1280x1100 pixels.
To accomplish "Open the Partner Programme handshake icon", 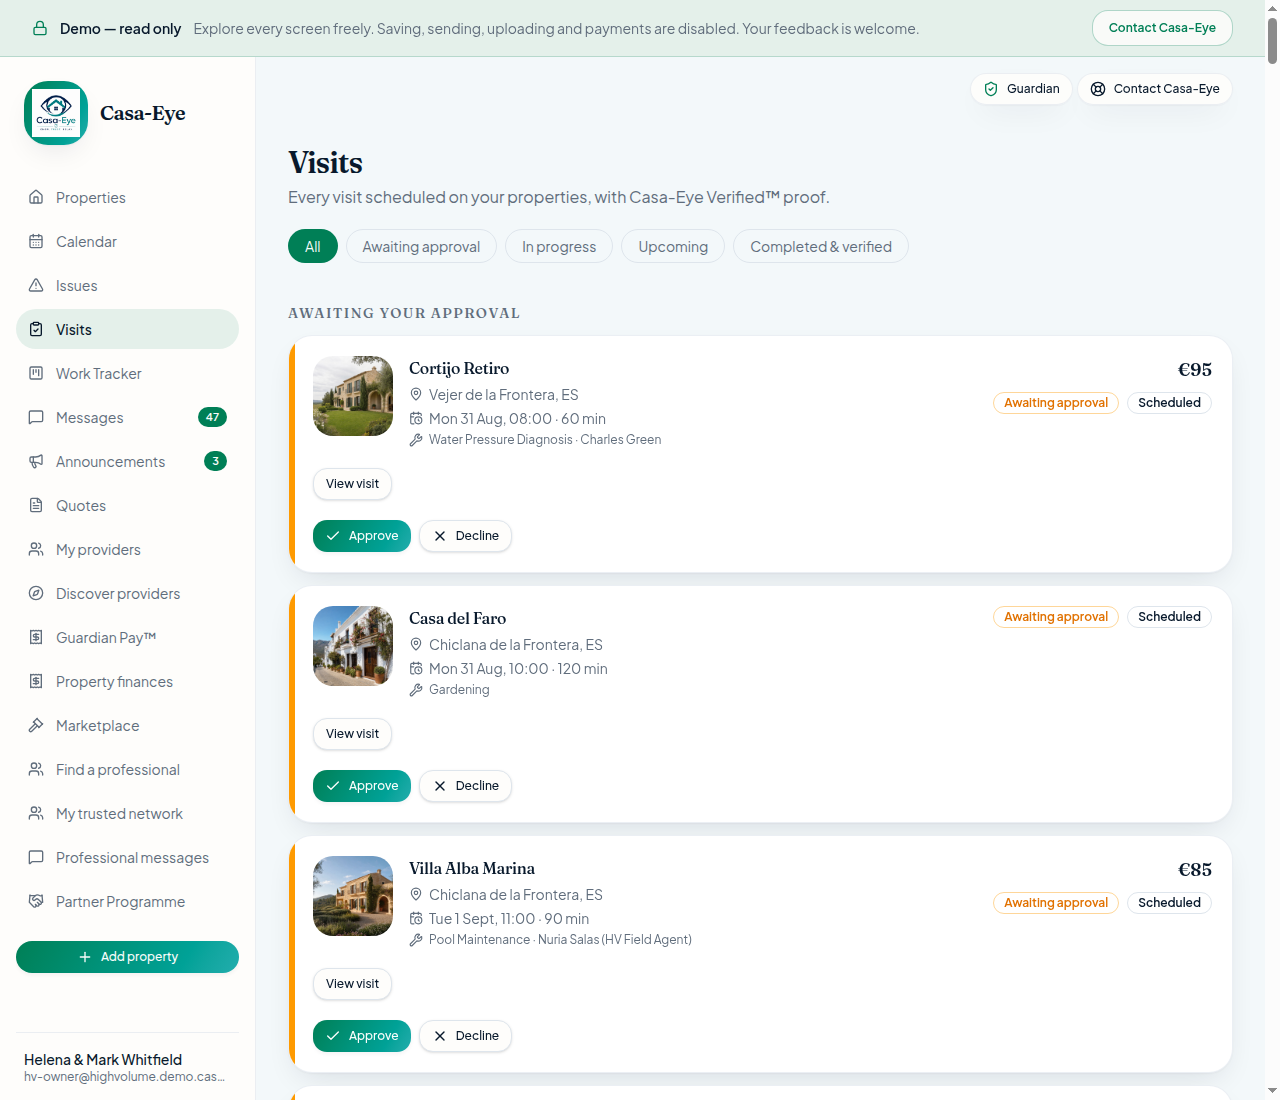I will coord(36,901).
